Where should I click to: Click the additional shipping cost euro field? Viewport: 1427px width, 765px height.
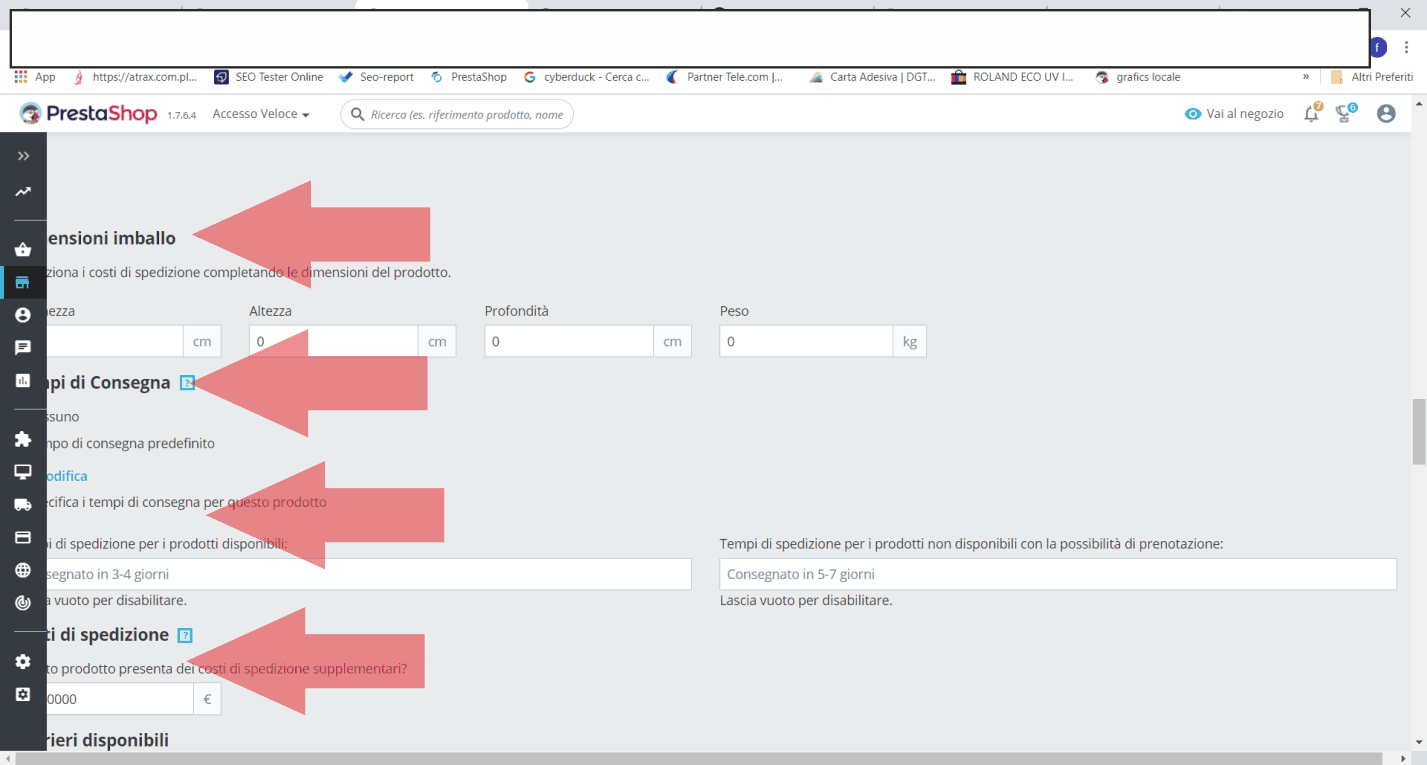click(118, 699)
